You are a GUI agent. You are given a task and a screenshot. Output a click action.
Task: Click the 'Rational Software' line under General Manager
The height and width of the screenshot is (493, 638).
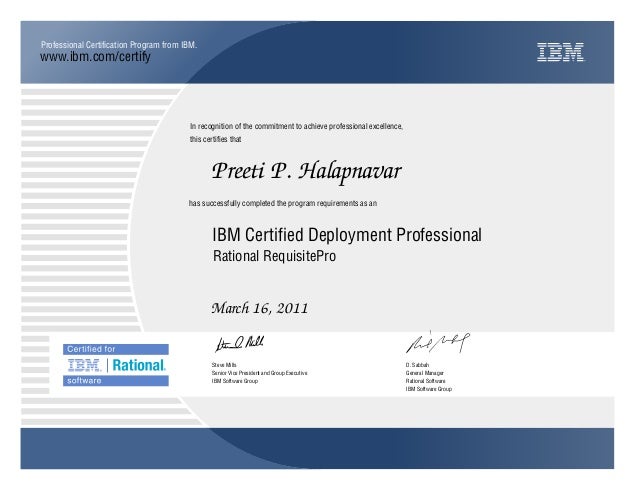pyautogui.click(x=425, y=381)
